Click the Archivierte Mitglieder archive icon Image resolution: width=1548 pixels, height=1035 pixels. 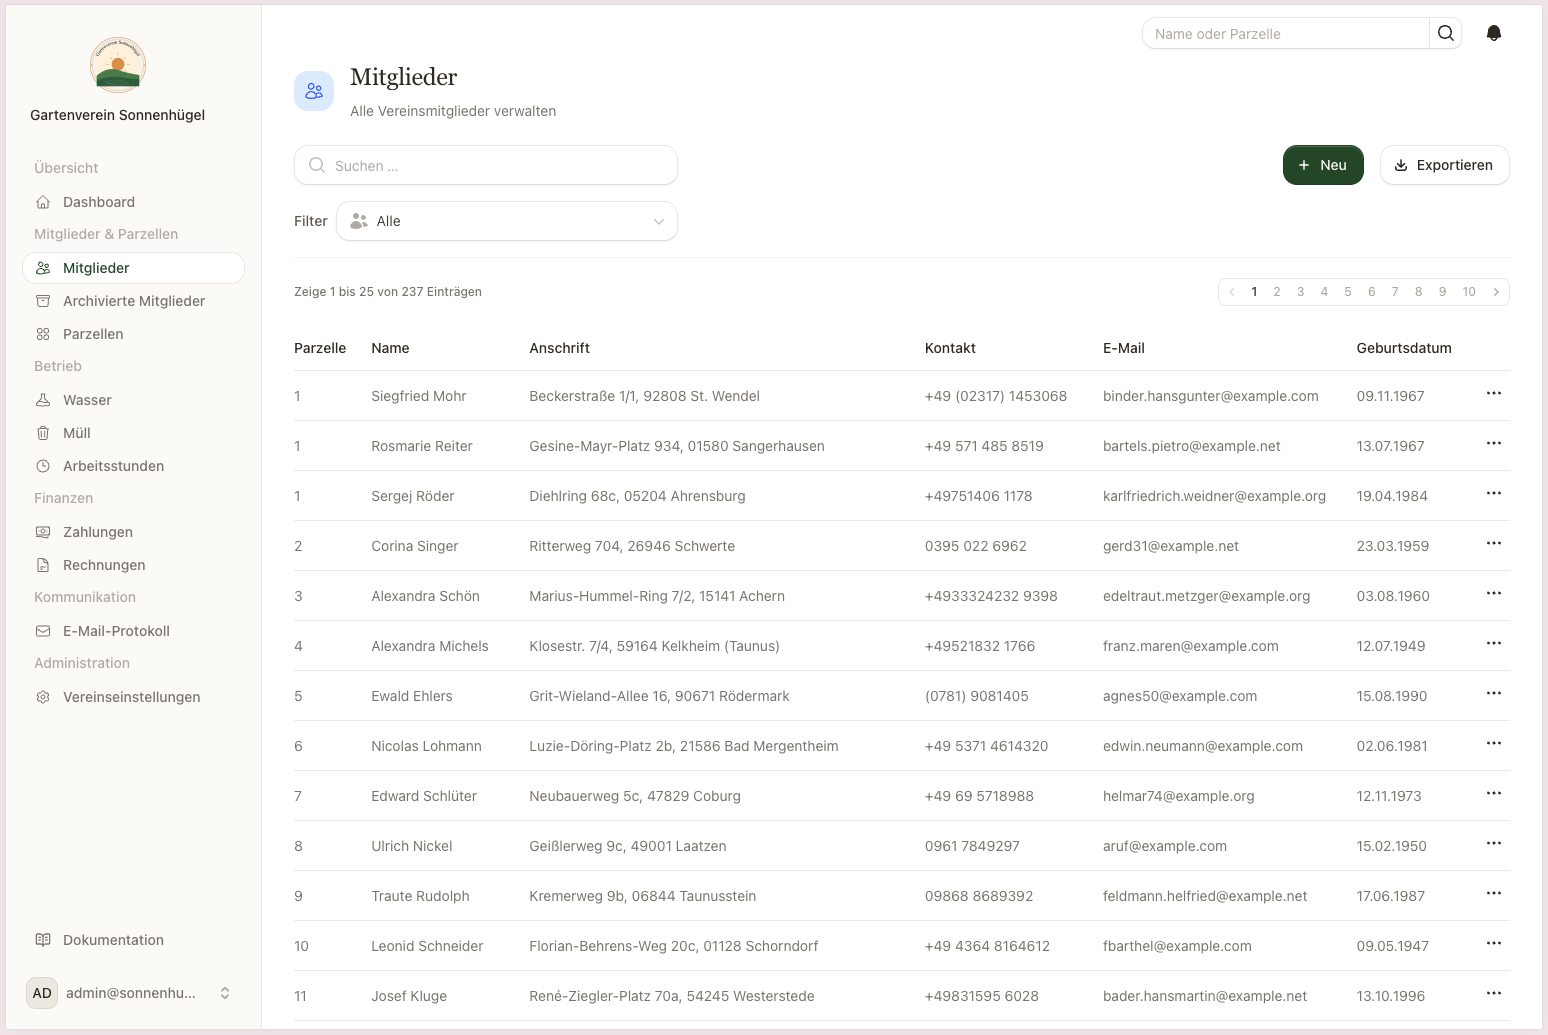click(43, 301)
